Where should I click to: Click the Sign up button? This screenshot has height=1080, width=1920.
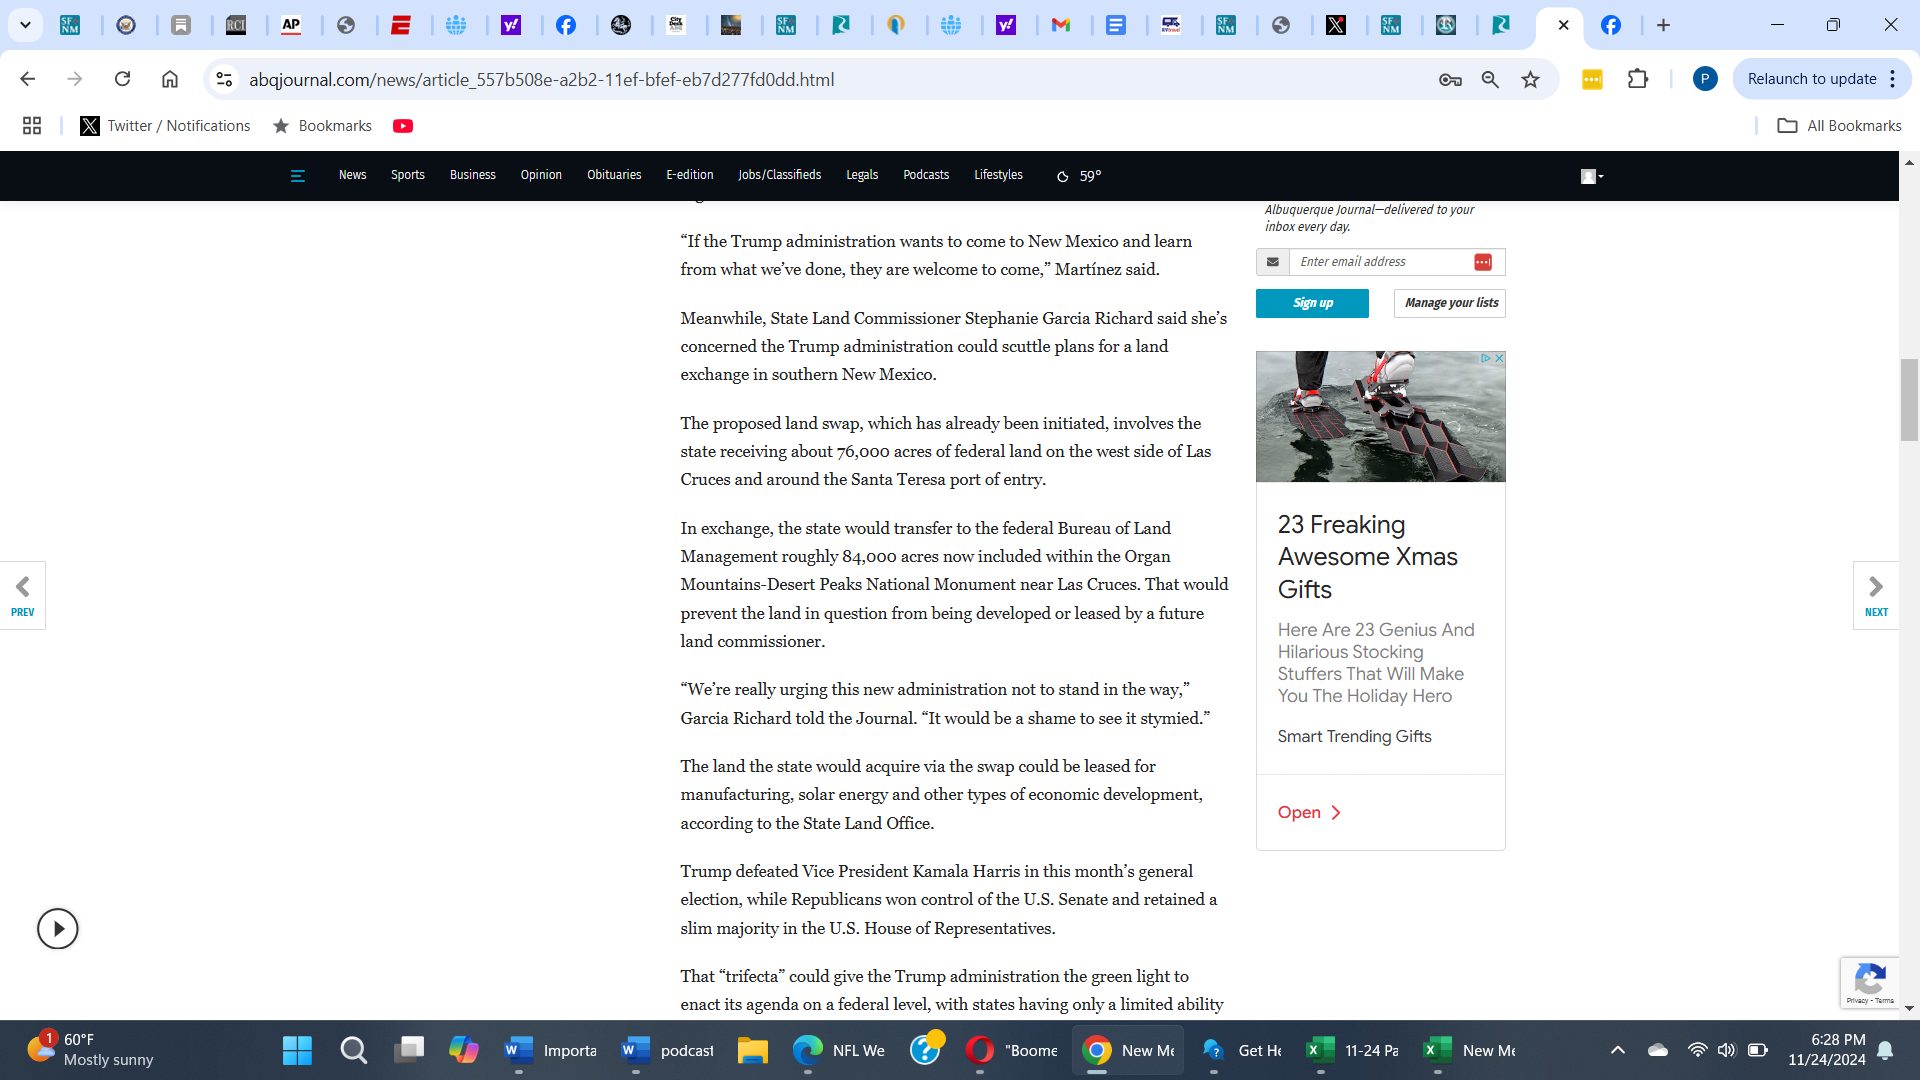tap(1312, 303)
